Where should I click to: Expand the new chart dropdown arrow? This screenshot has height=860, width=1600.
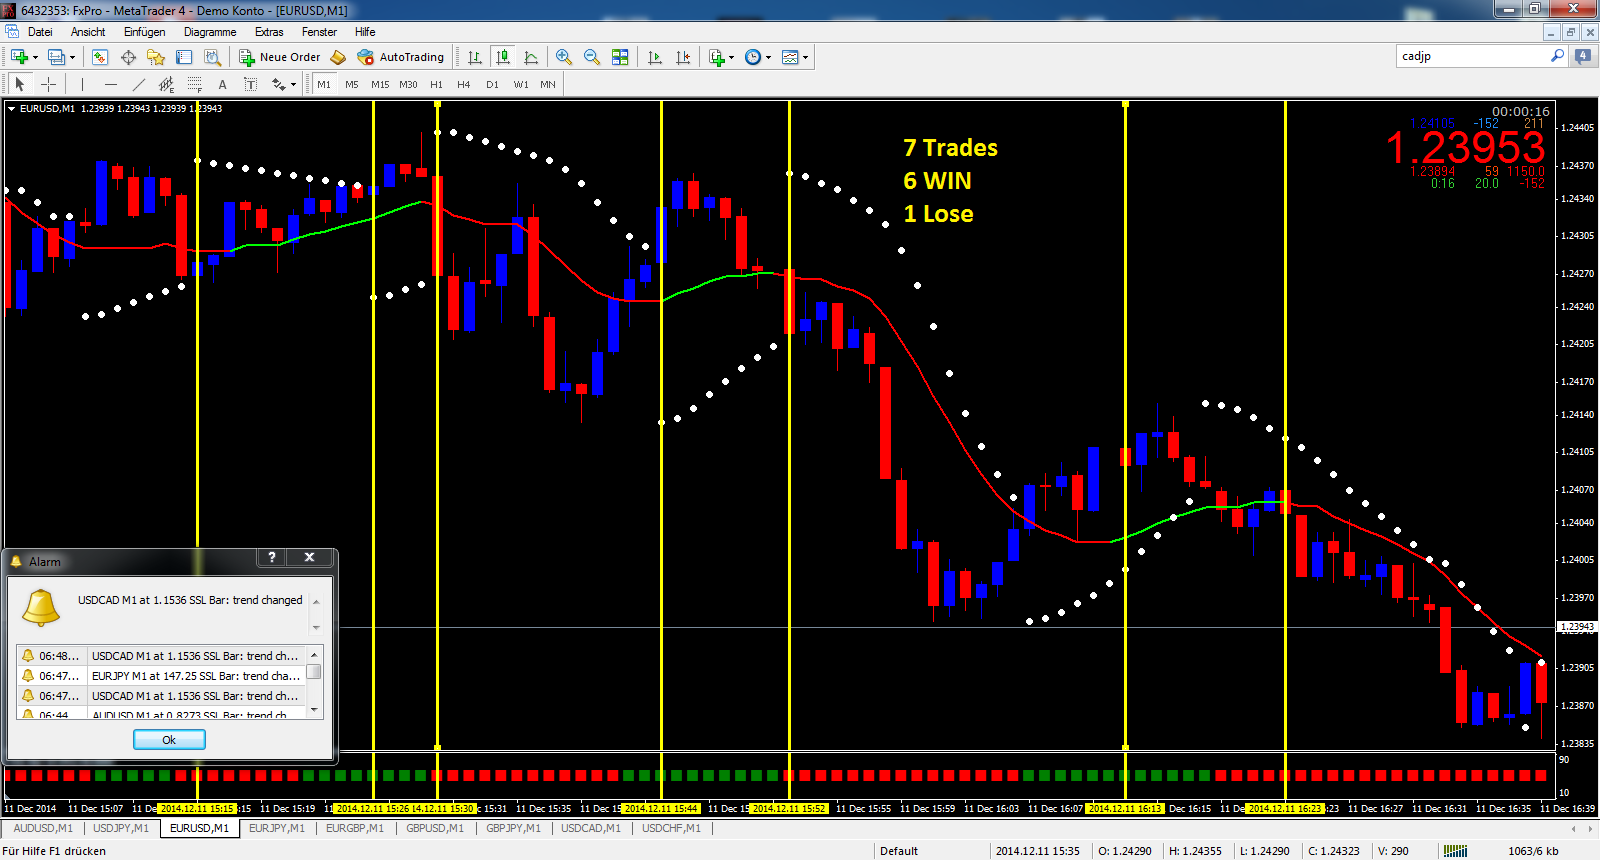click(35, 58)
